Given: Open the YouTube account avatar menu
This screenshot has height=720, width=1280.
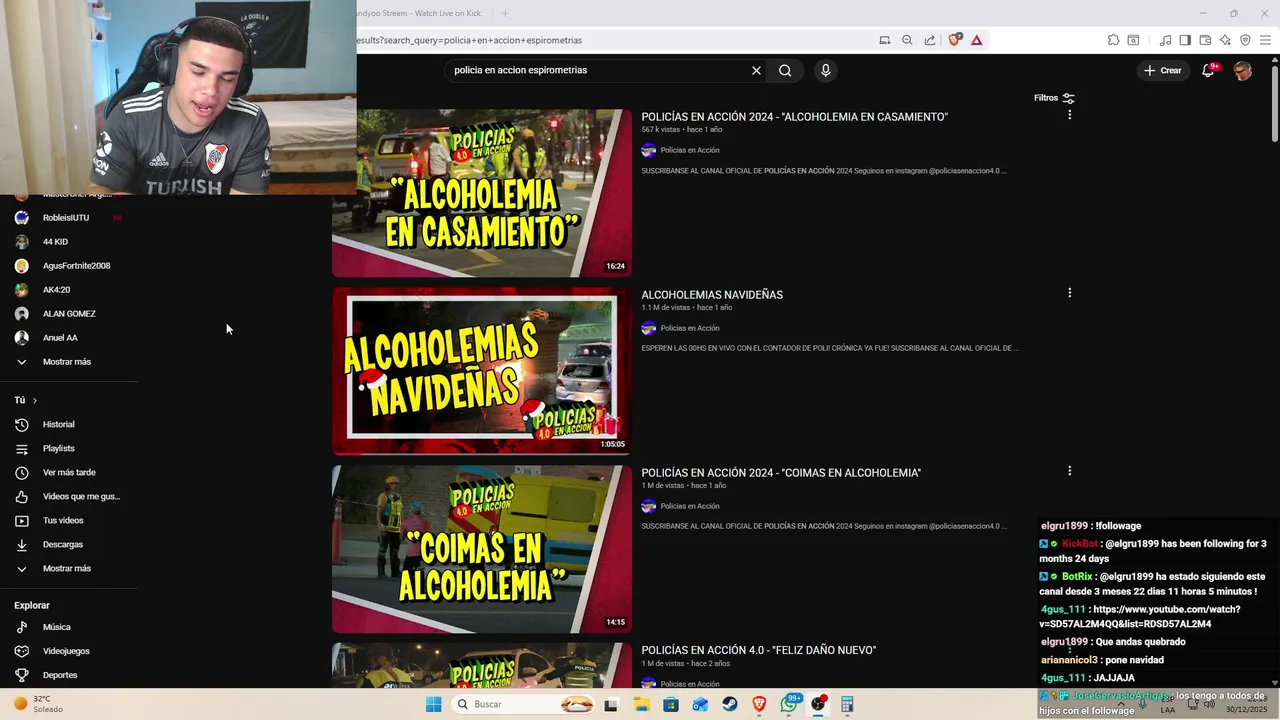Looking at the screenshot, I should point(1242,70).
